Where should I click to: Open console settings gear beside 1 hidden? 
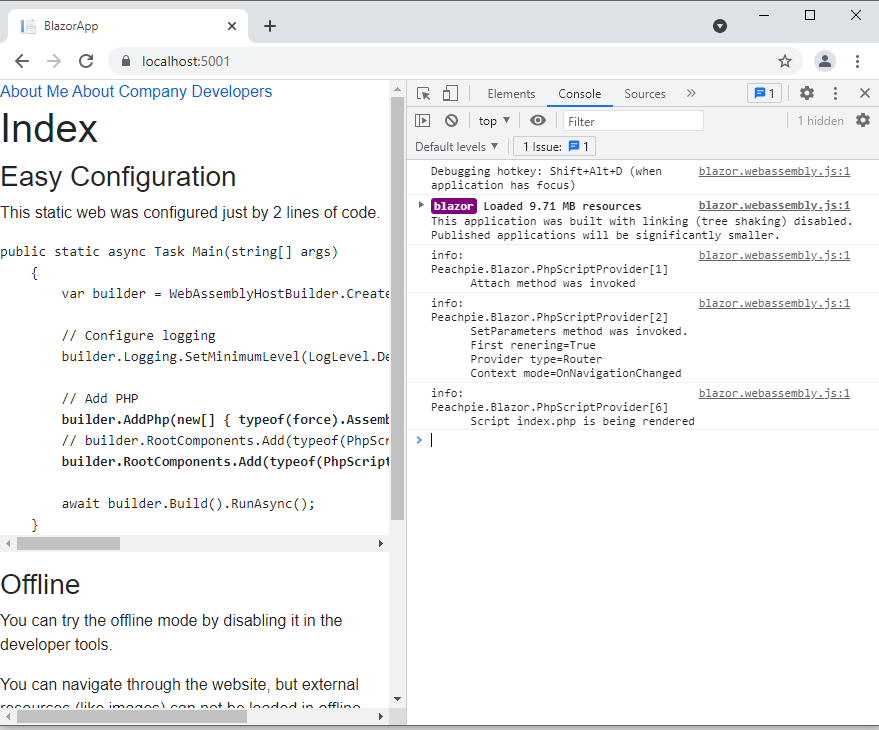tap(863, 120)
